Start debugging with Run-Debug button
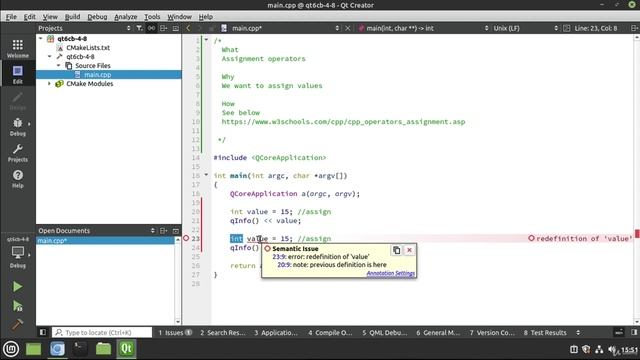 coord(18,305)
